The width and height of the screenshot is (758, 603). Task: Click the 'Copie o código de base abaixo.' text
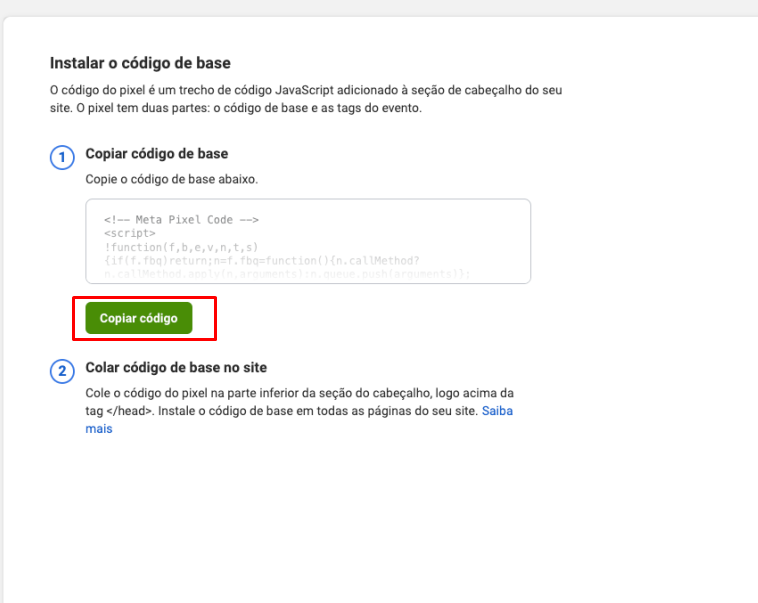(x=172, y=179)
